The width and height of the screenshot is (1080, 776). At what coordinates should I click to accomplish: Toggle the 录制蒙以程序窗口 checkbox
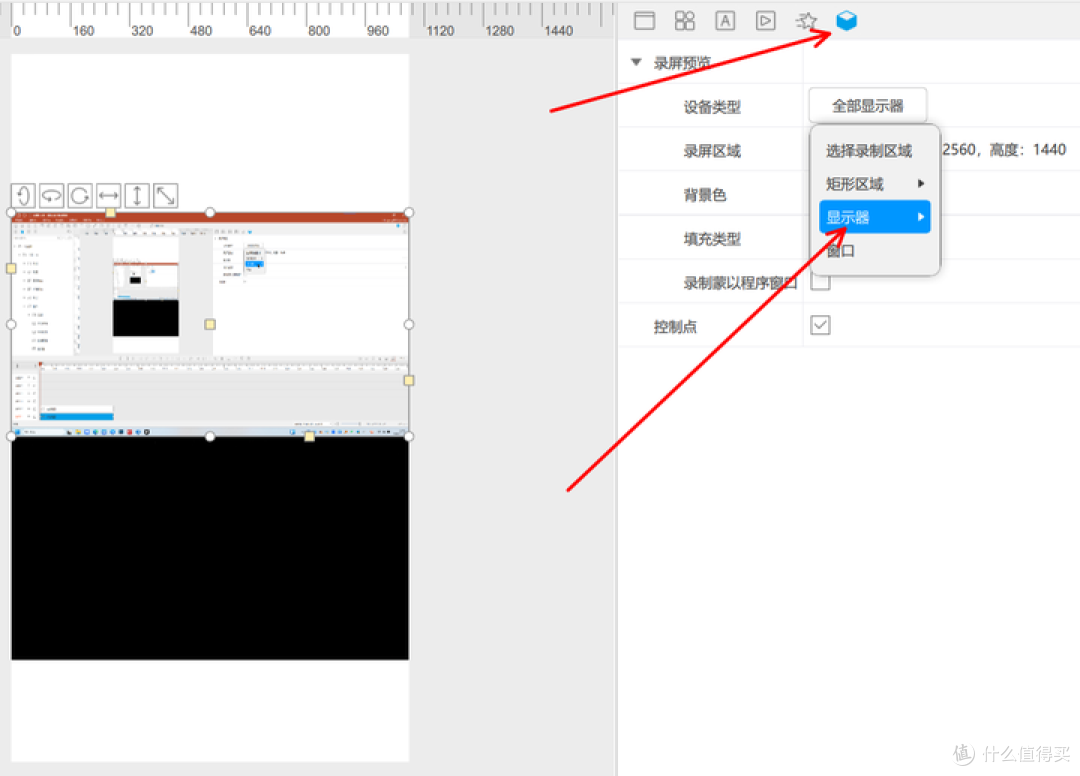820,282
